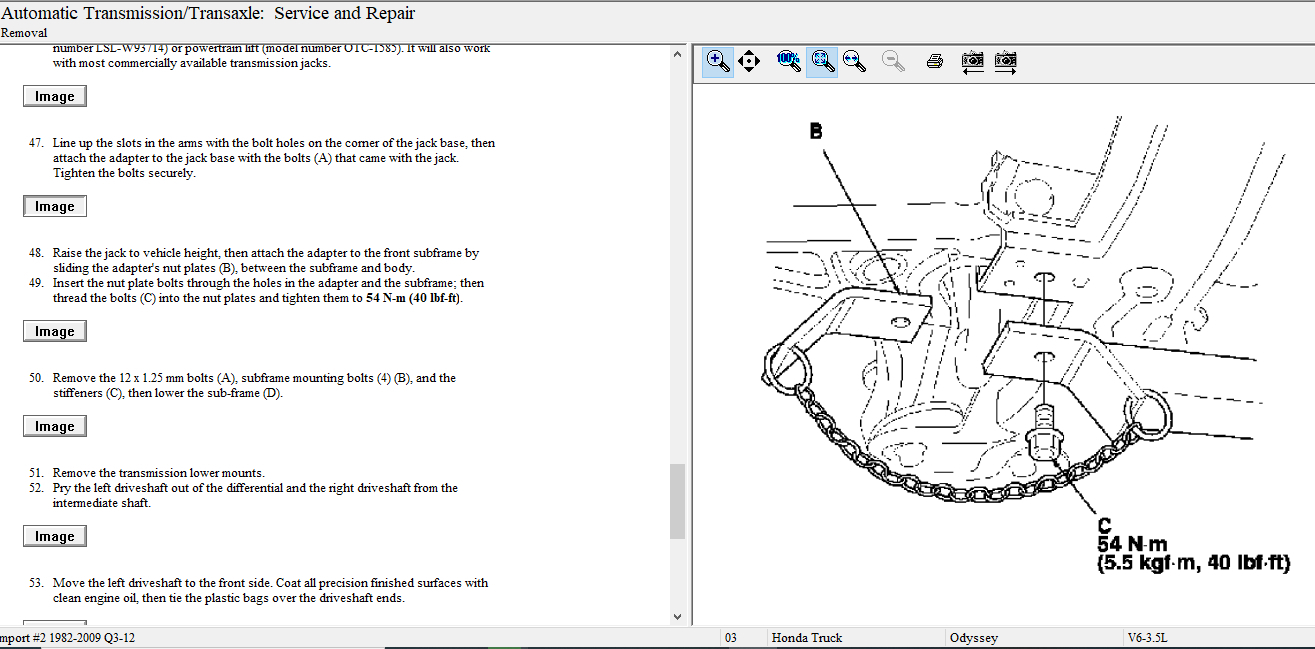Select the zoom in magnifier tool
This screenshot has width=1315, height=649.
717,61
